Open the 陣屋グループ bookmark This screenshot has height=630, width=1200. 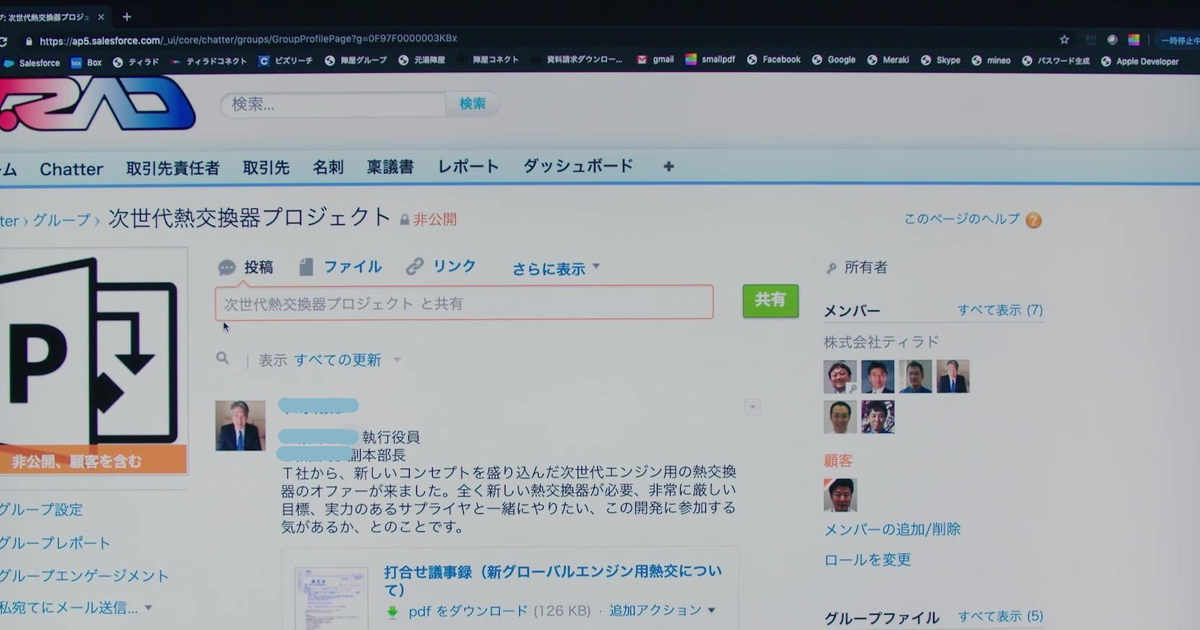tap(355, 61)
